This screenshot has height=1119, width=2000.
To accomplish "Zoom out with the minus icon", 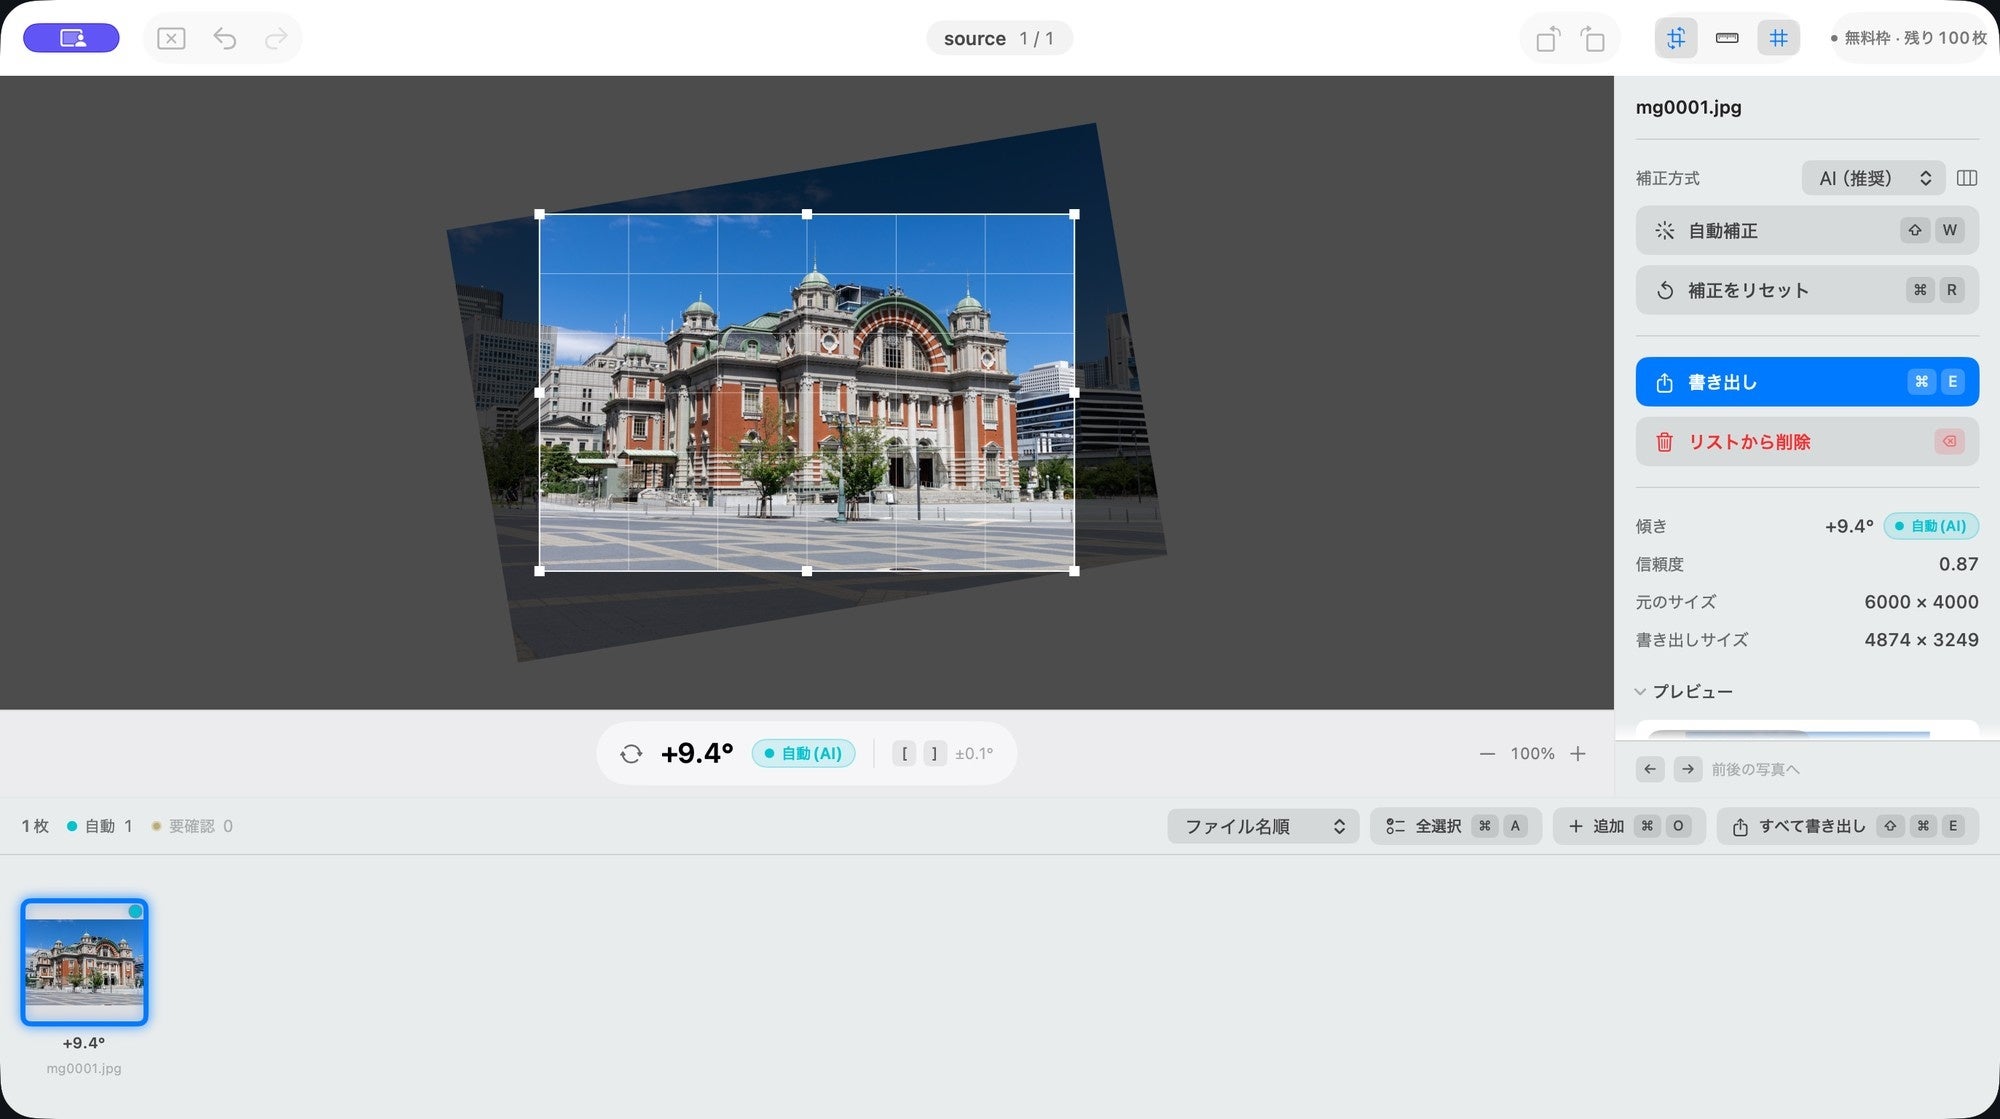I will pos(1487,754).
